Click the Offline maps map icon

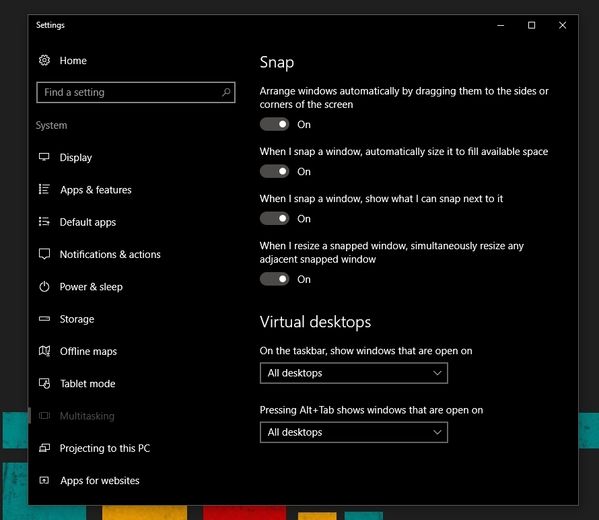44,351
